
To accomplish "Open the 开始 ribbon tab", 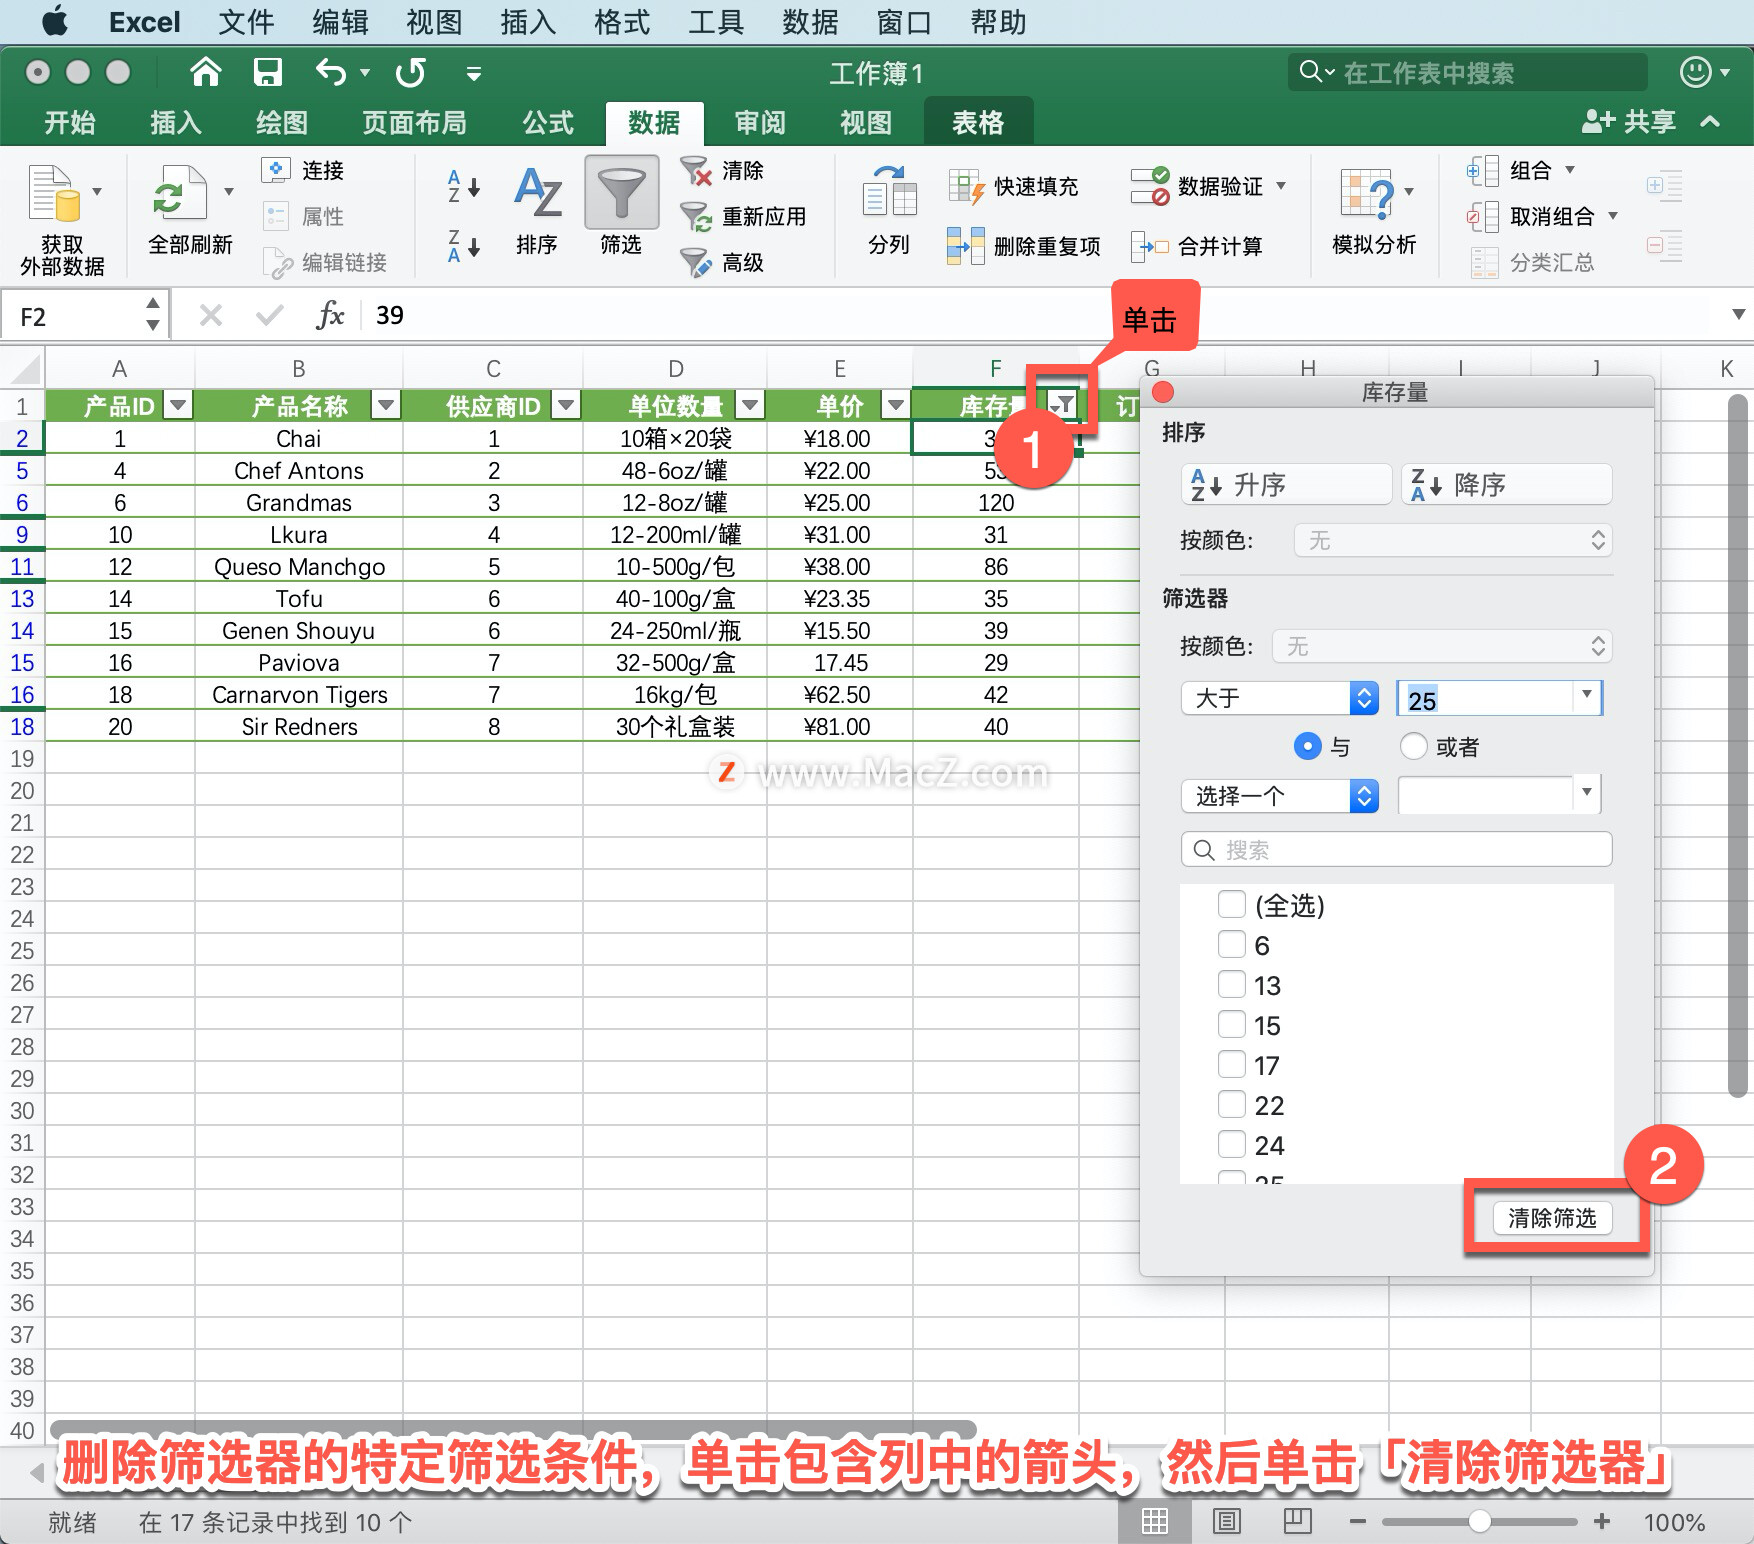I will click(70, 122).
